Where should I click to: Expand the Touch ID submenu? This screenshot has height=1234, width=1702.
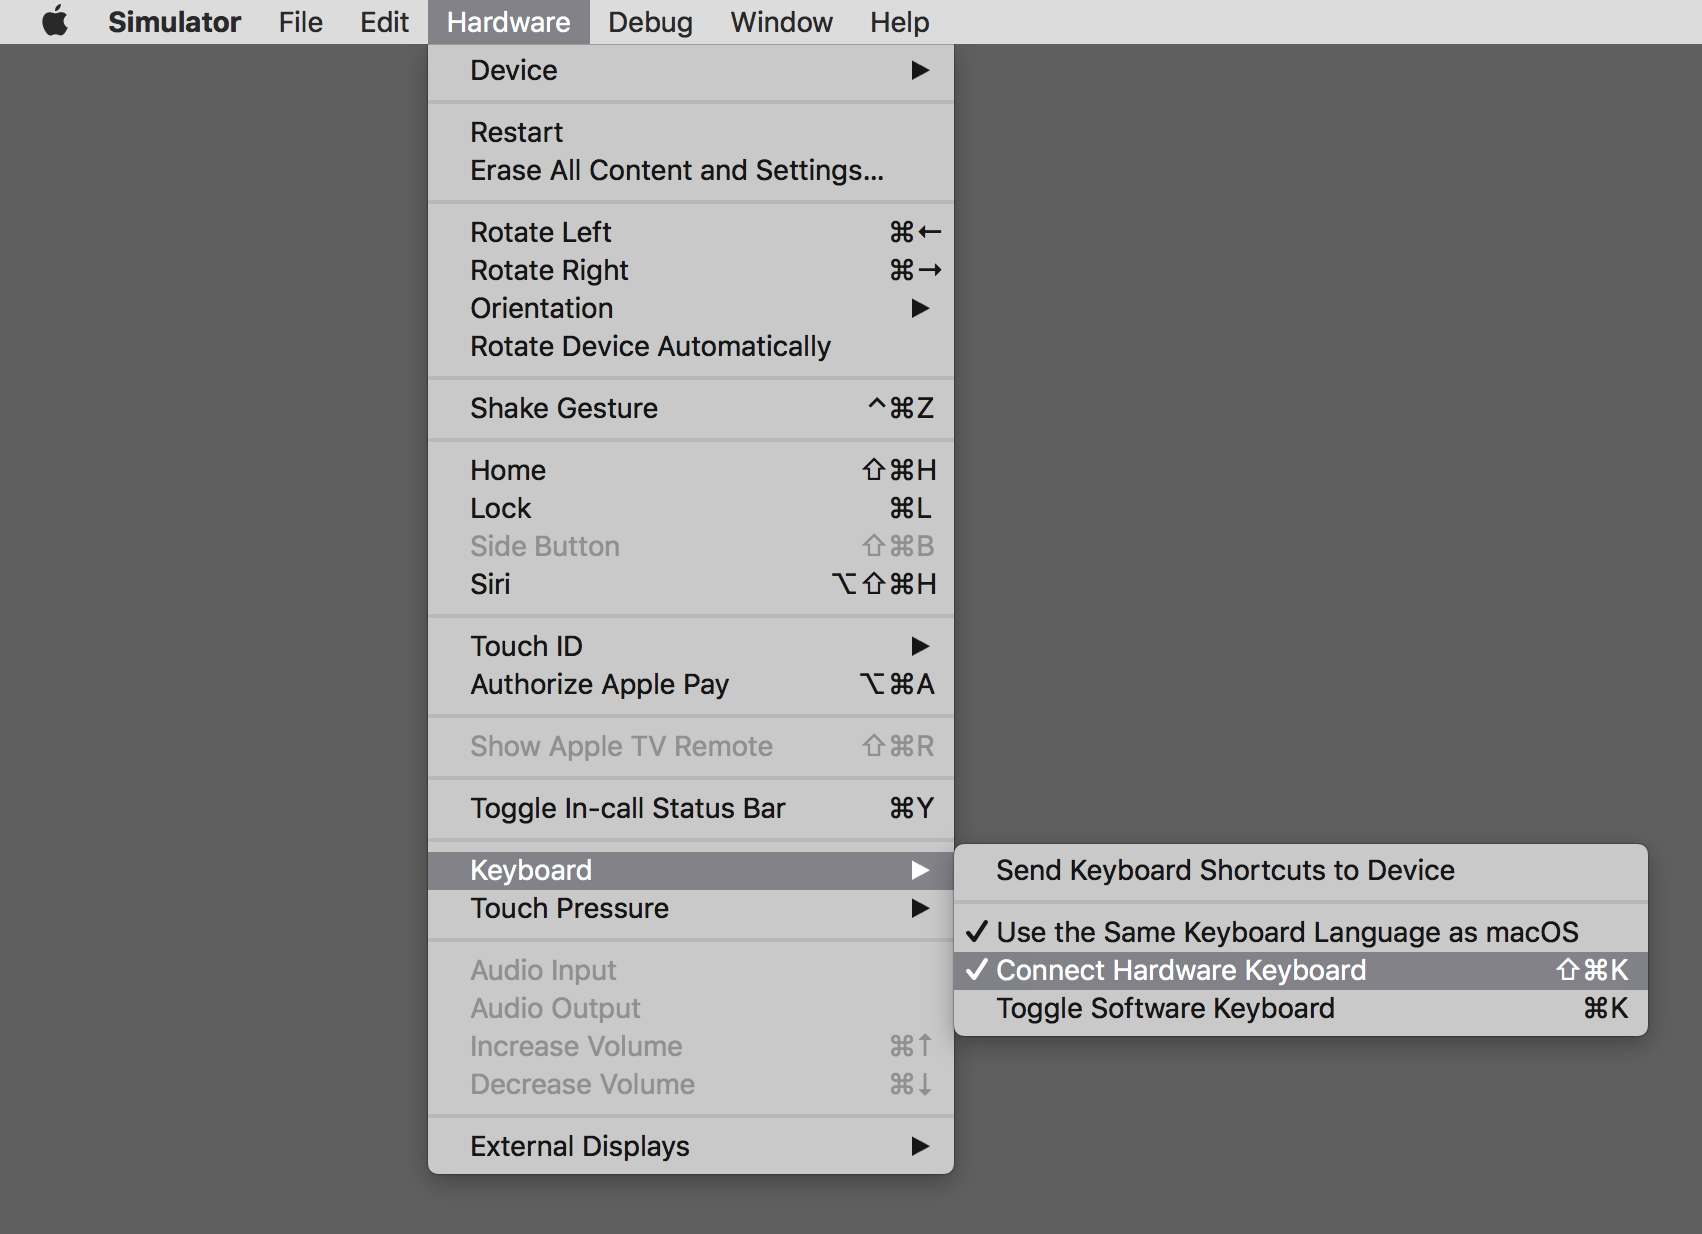pyautogui.click(x=690, y=646)
